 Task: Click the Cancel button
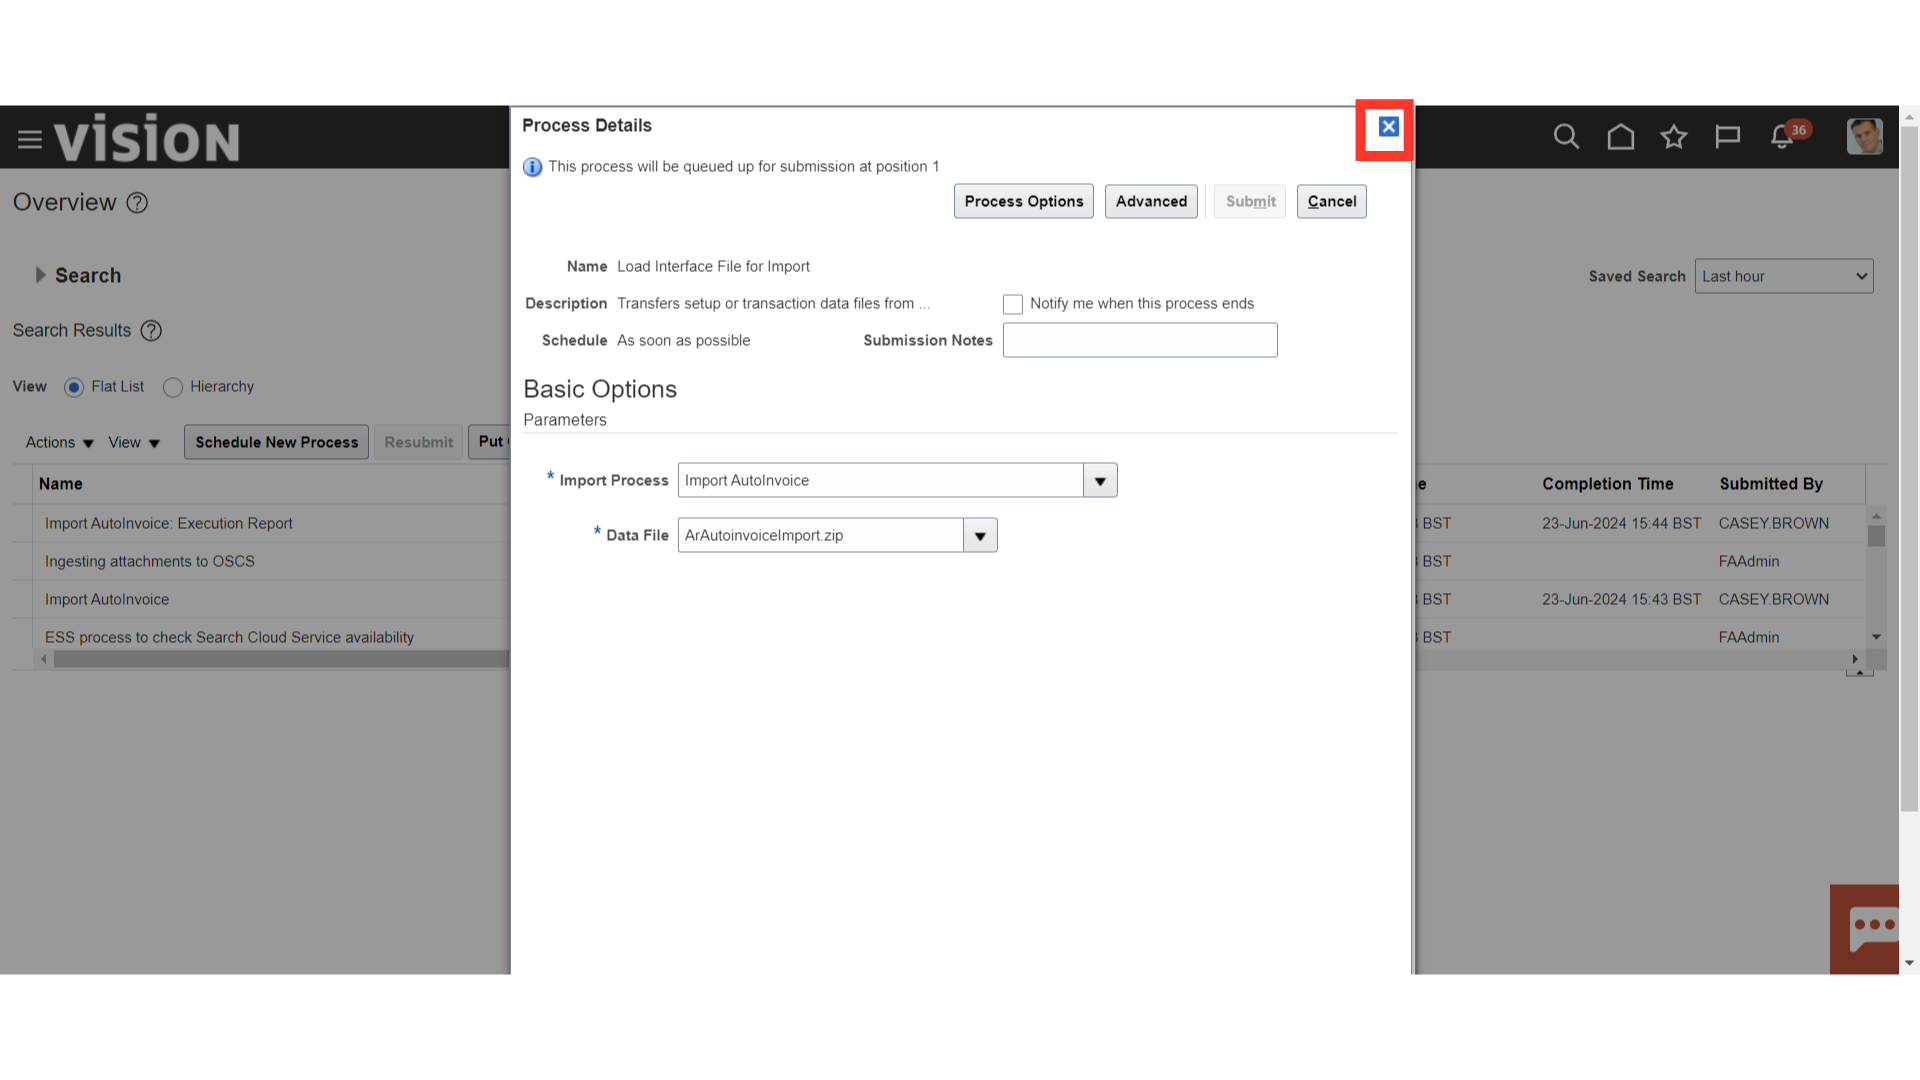[x=1332, y=201]
